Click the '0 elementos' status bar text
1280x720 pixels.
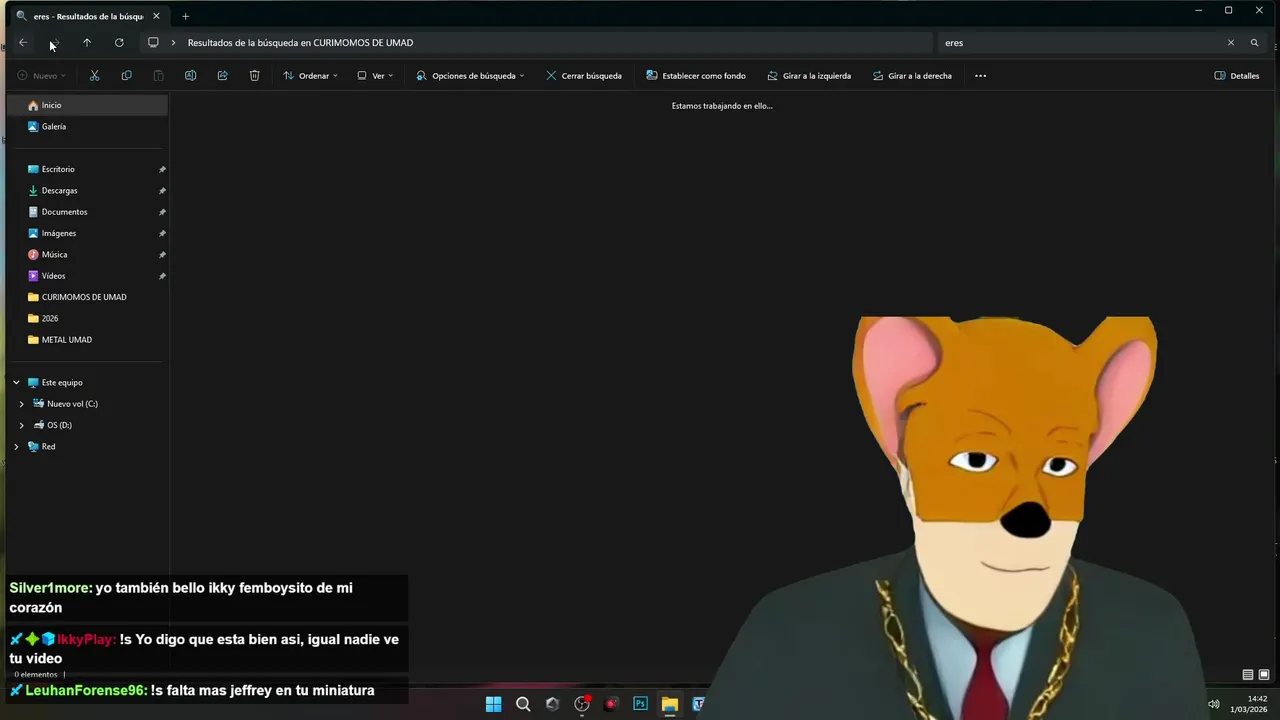[36, 675]
